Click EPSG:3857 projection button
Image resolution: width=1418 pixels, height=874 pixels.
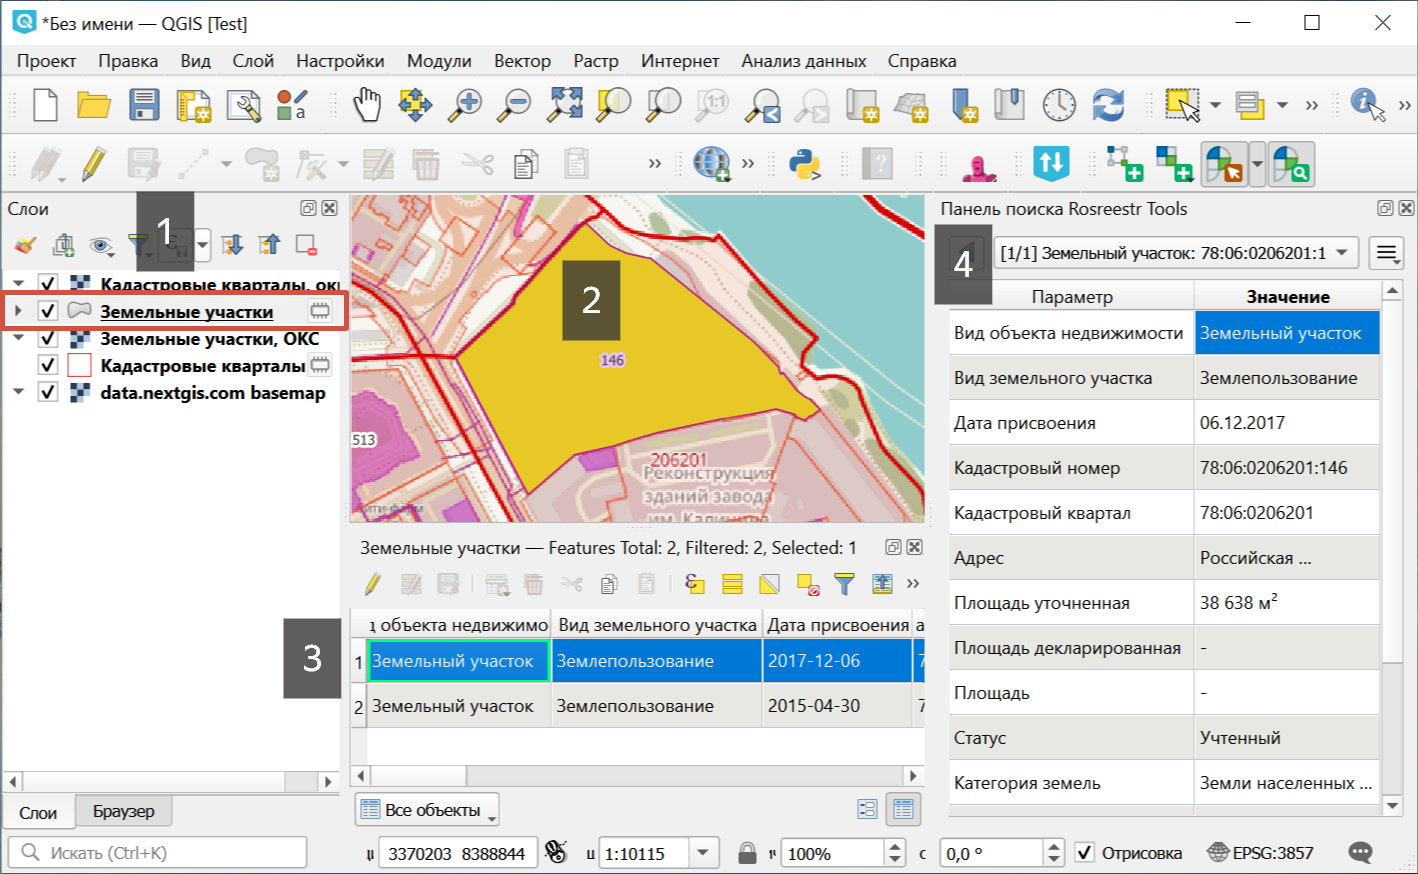coord(1260,853)
